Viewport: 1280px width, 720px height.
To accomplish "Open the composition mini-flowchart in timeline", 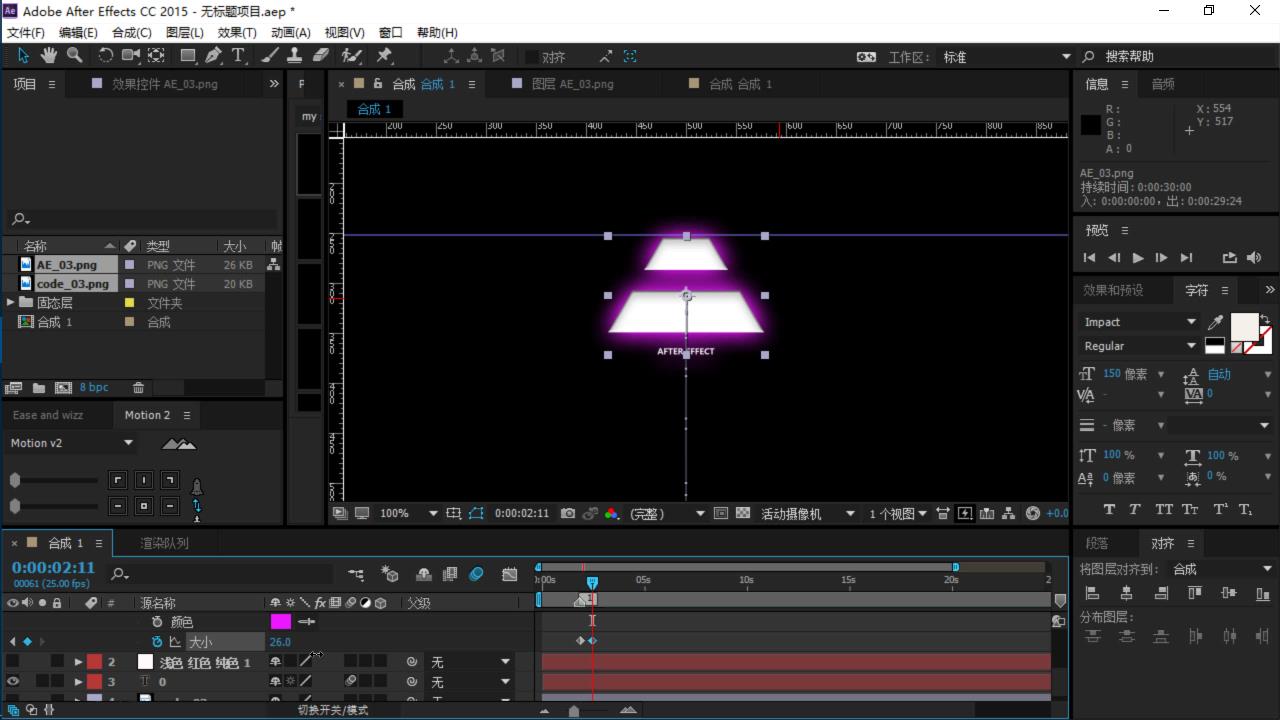I will [356, 574].
